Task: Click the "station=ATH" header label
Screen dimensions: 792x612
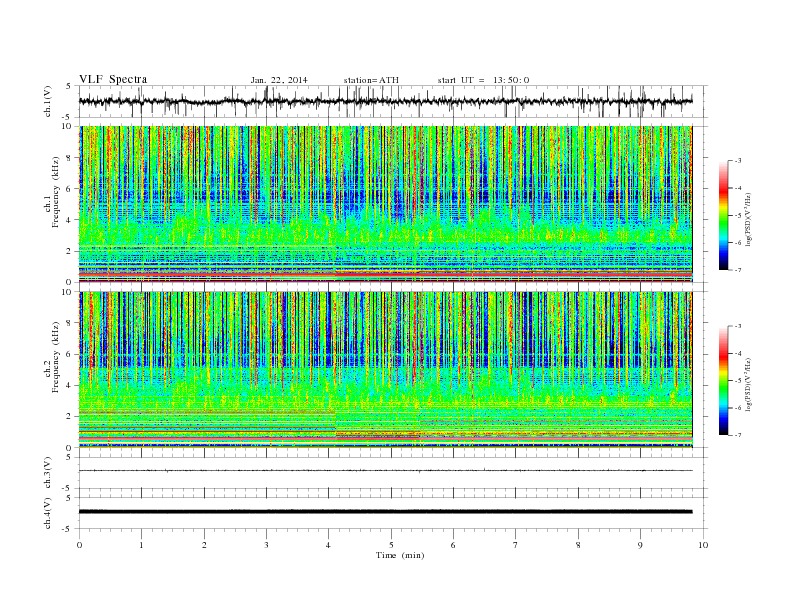Action: coord(371,80)
